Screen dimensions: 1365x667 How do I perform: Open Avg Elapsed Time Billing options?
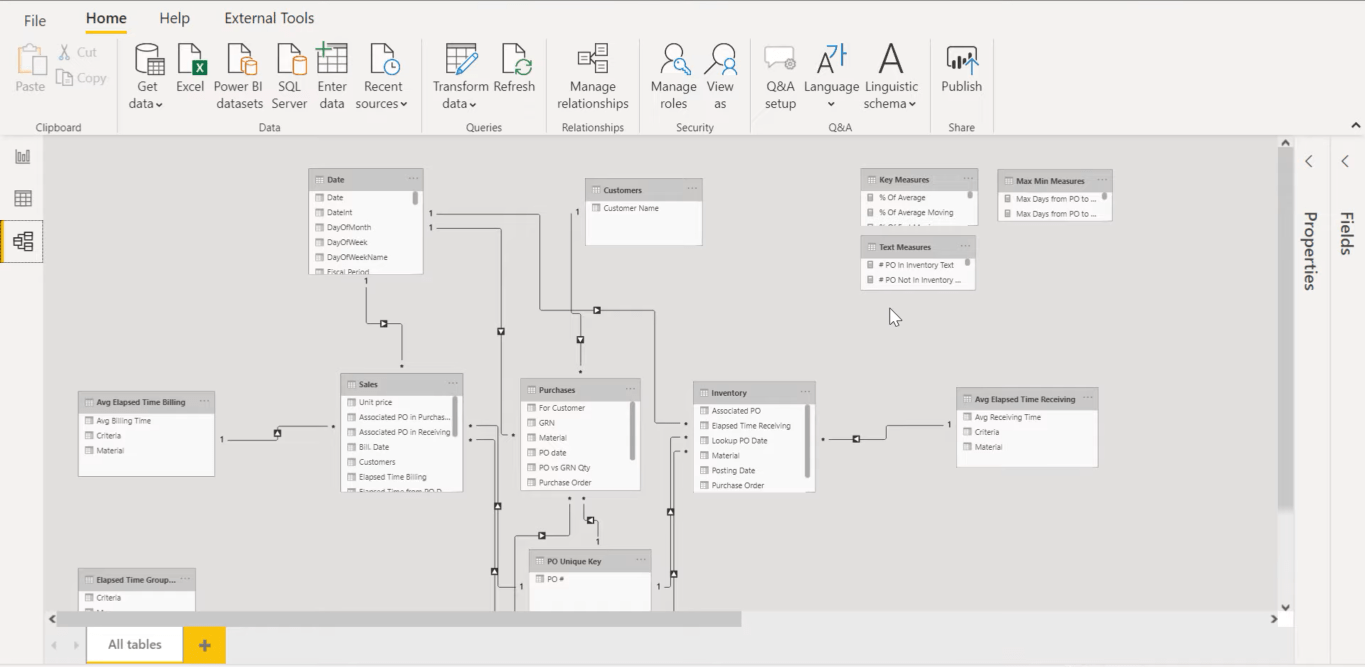click(204, 401)
